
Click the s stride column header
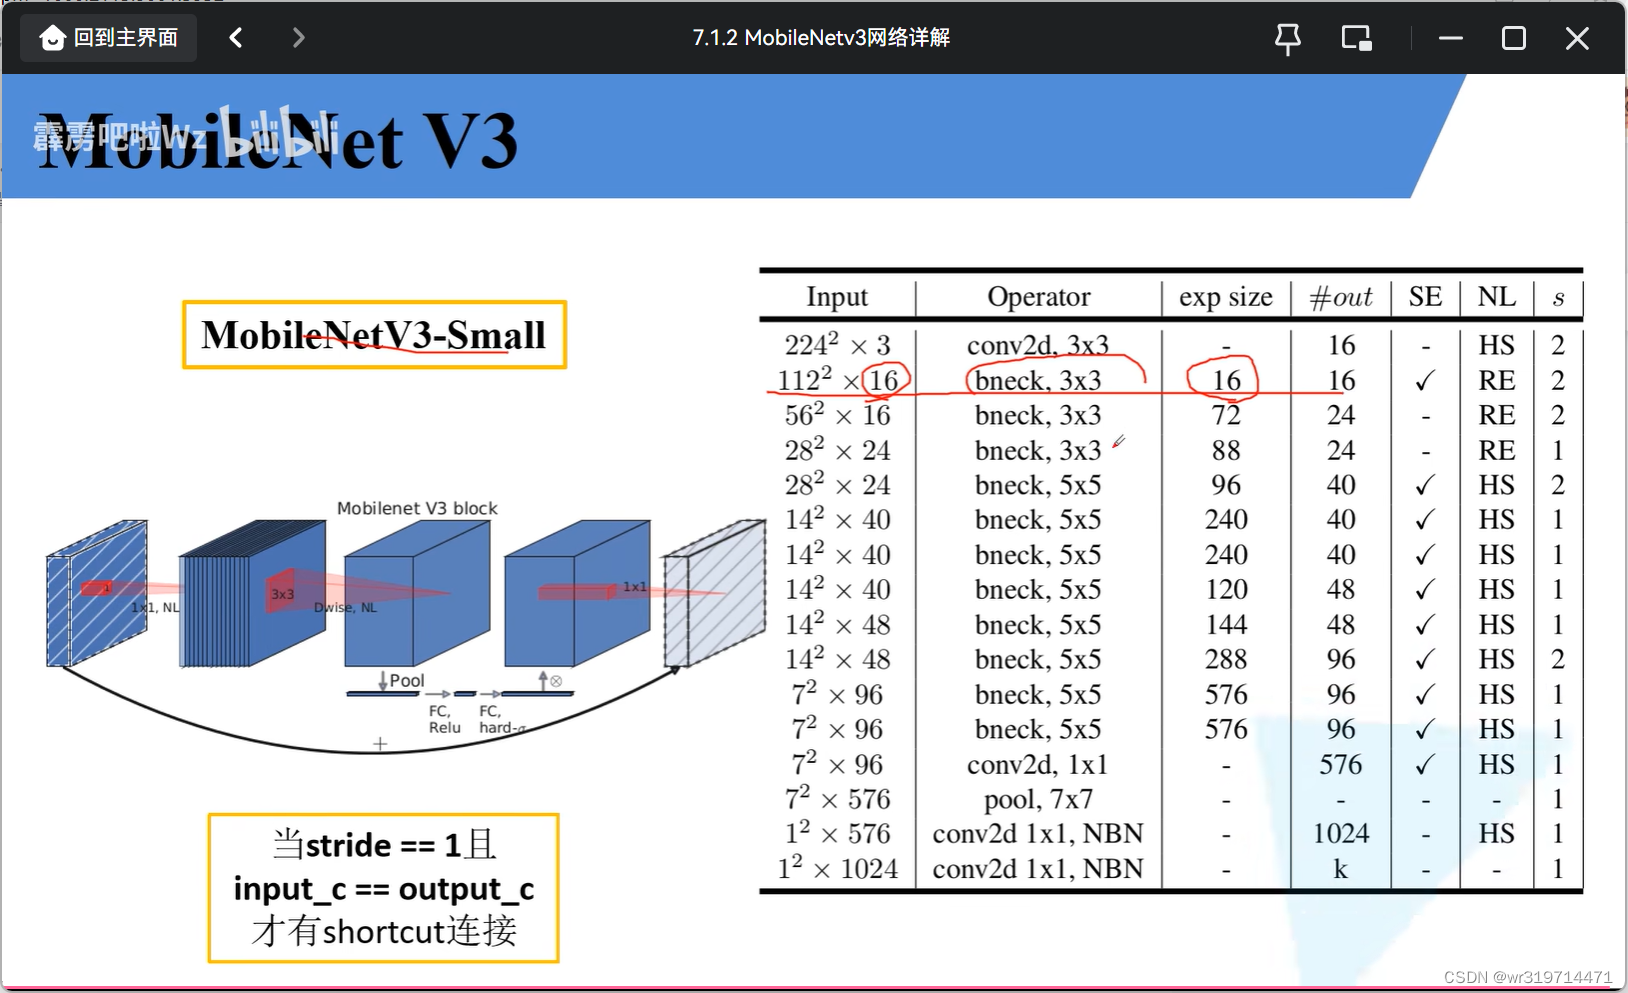tap(1558, 298)
